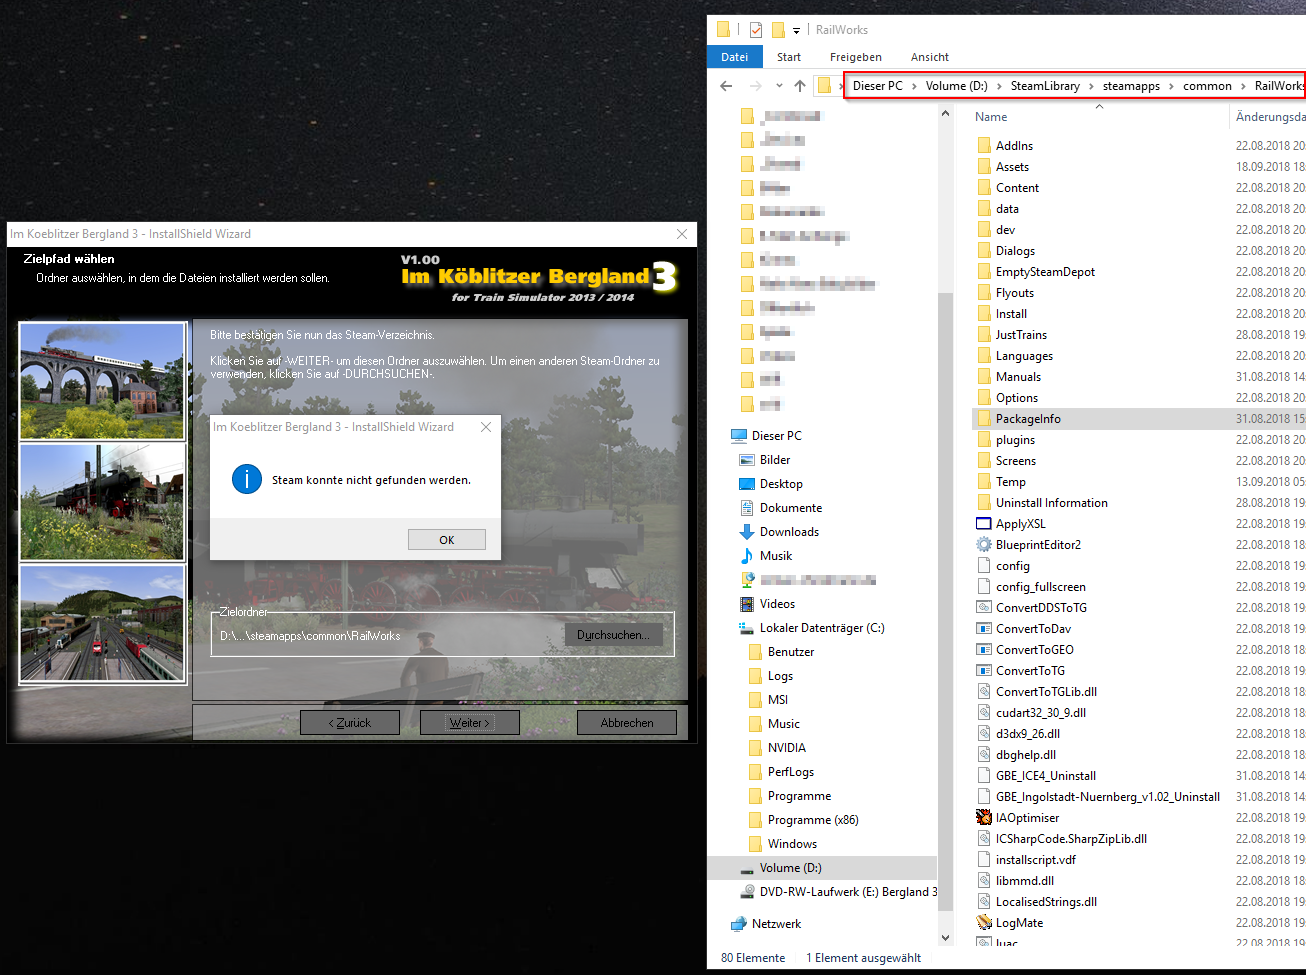The image size is (1306, 975).
Task: Click the Downloads arrow icon in navigation pane
Action: [x=747, y=532]
